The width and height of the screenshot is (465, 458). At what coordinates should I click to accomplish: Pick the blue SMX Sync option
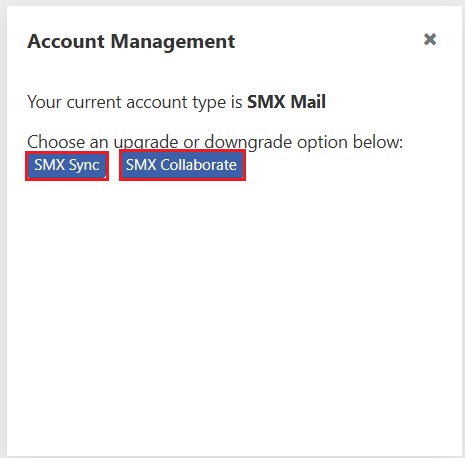(67, 166)
